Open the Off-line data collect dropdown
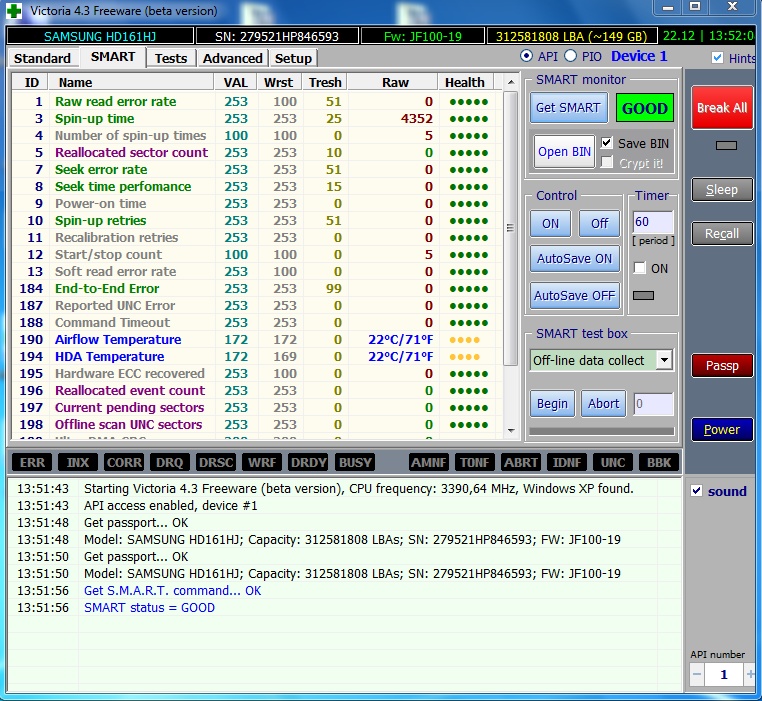This screenshot has width=762, height=701. click(x=664, y=360)
